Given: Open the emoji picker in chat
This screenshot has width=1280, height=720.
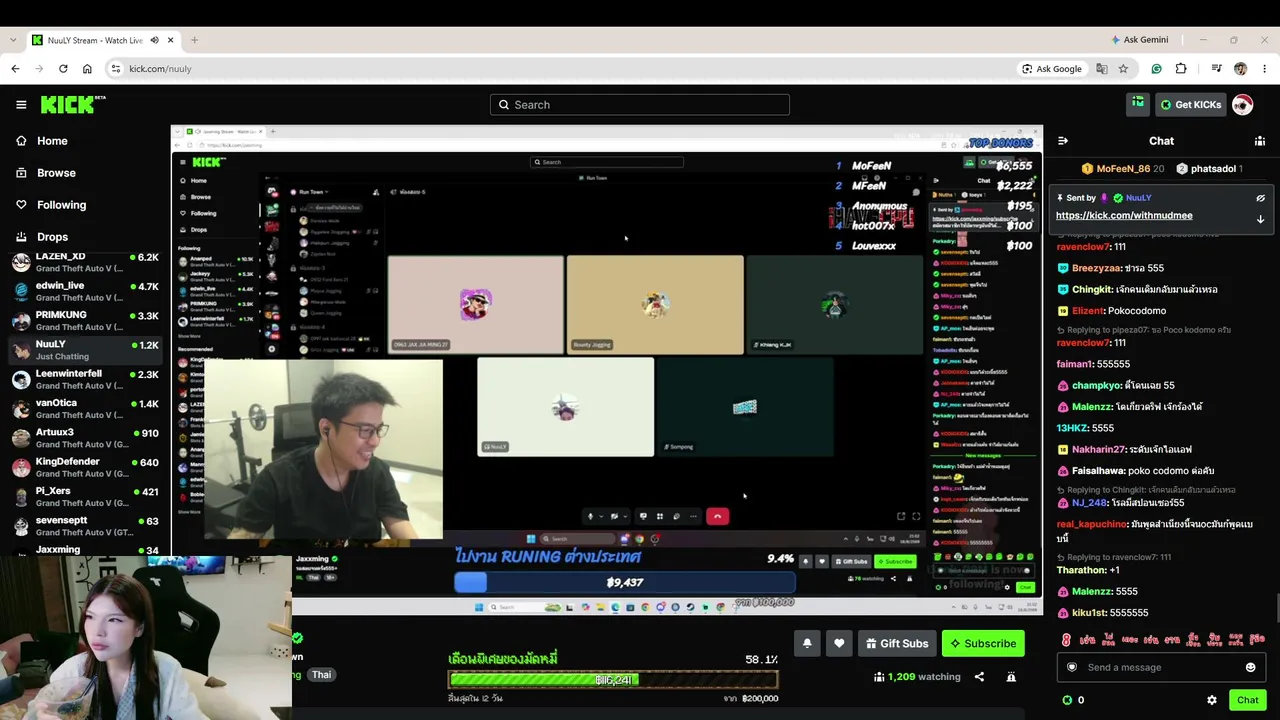Looking at the screenshot, I should [x=1251, y=667].
